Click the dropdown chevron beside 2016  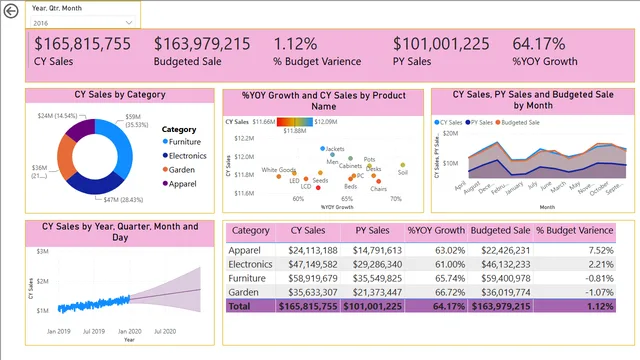tap(129, 22)
